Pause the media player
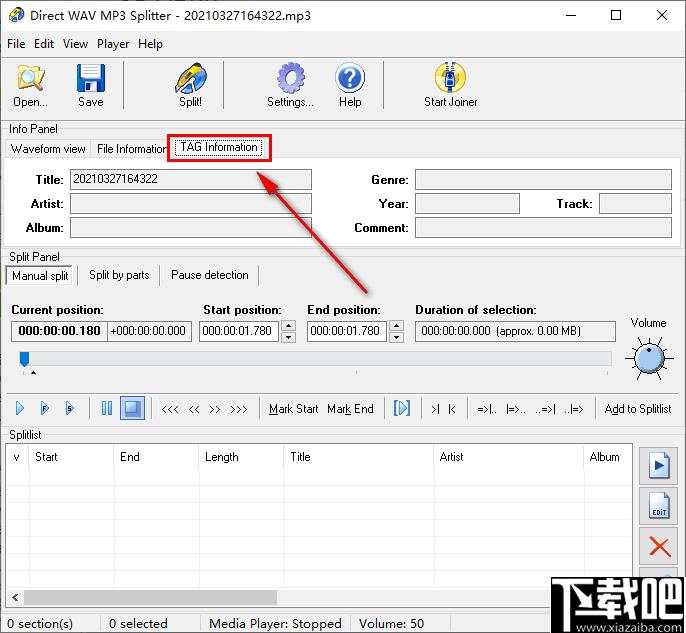 pos(107,409)
